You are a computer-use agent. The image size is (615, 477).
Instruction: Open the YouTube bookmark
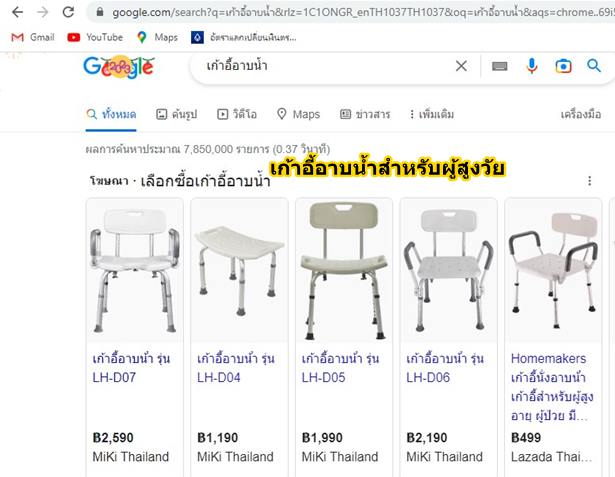point(95,37)
